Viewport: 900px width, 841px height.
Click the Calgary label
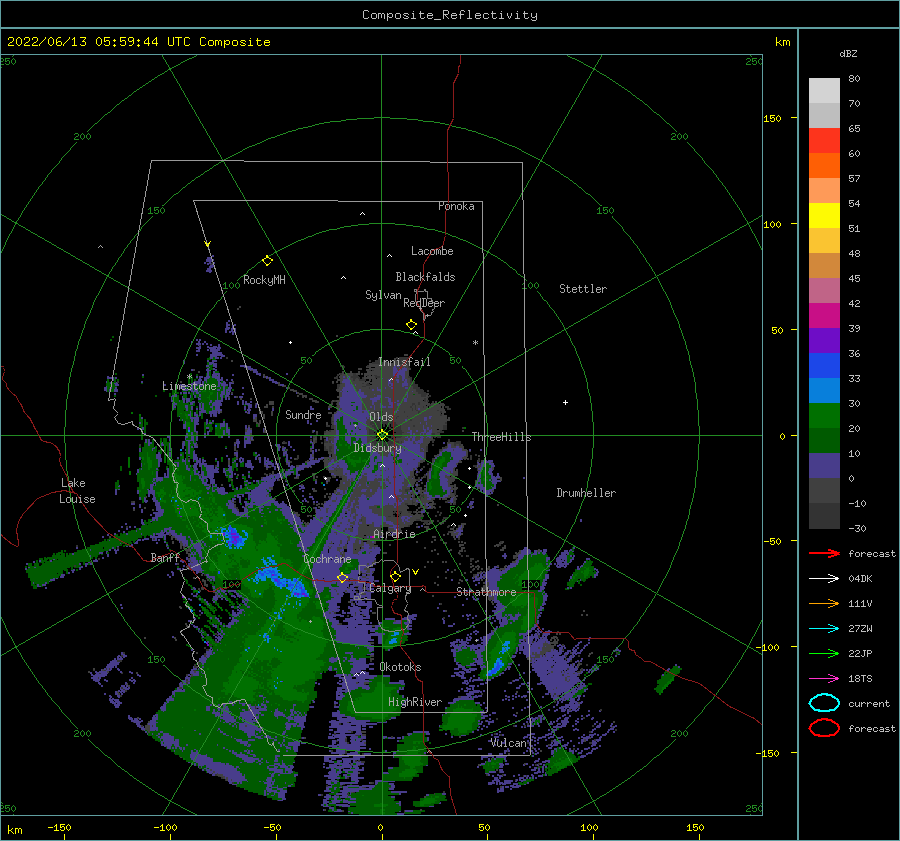coord(390,588)
